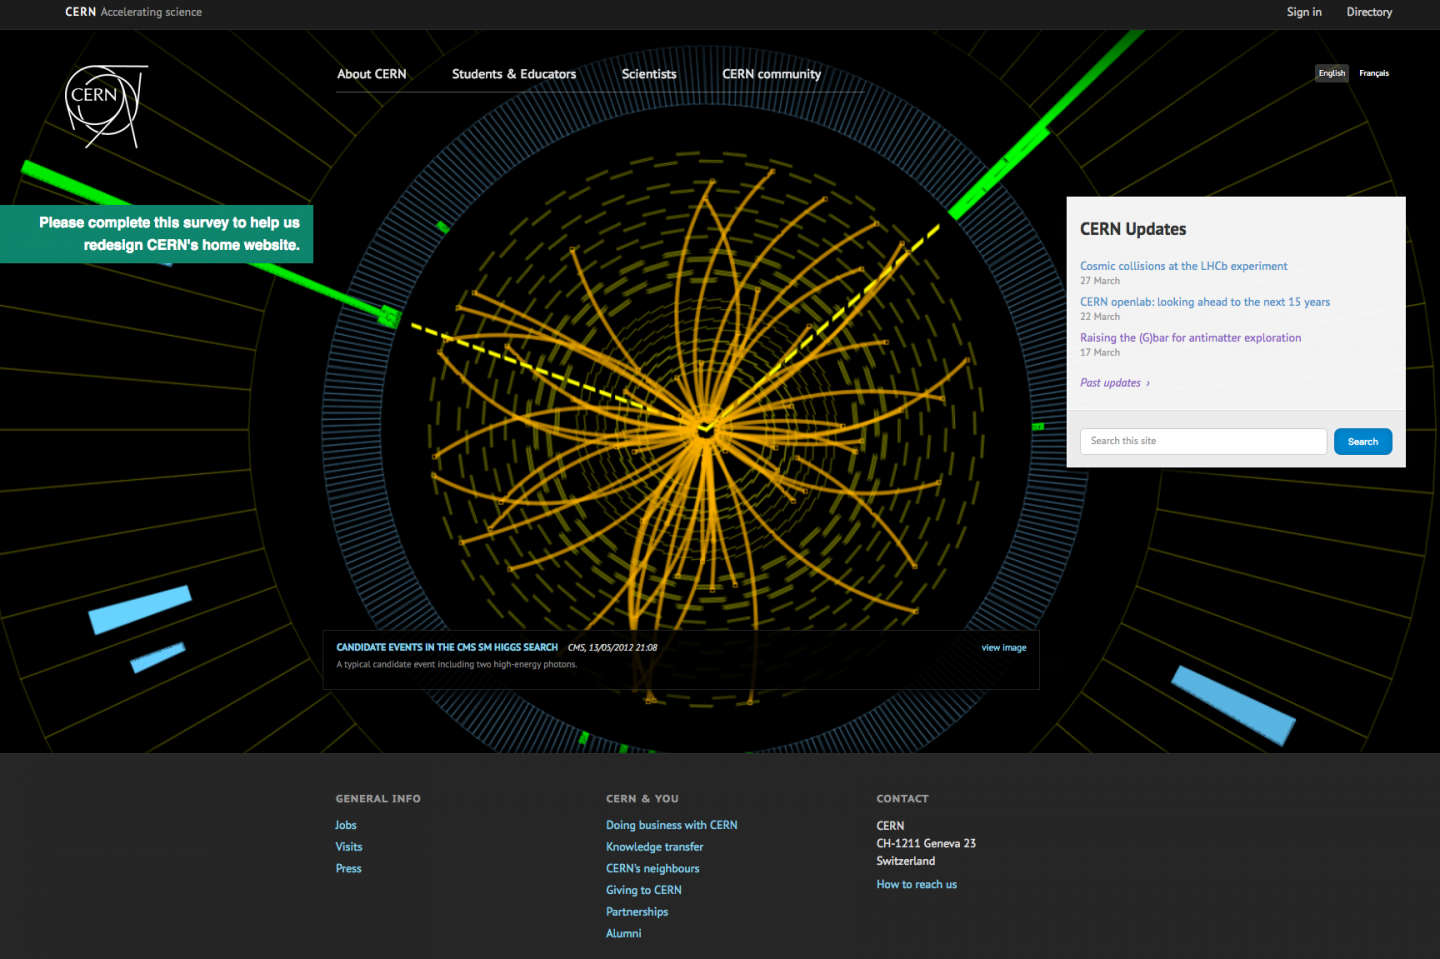
Task: View the CMS Higgs candidate event image
Action: click(1003, 647)
